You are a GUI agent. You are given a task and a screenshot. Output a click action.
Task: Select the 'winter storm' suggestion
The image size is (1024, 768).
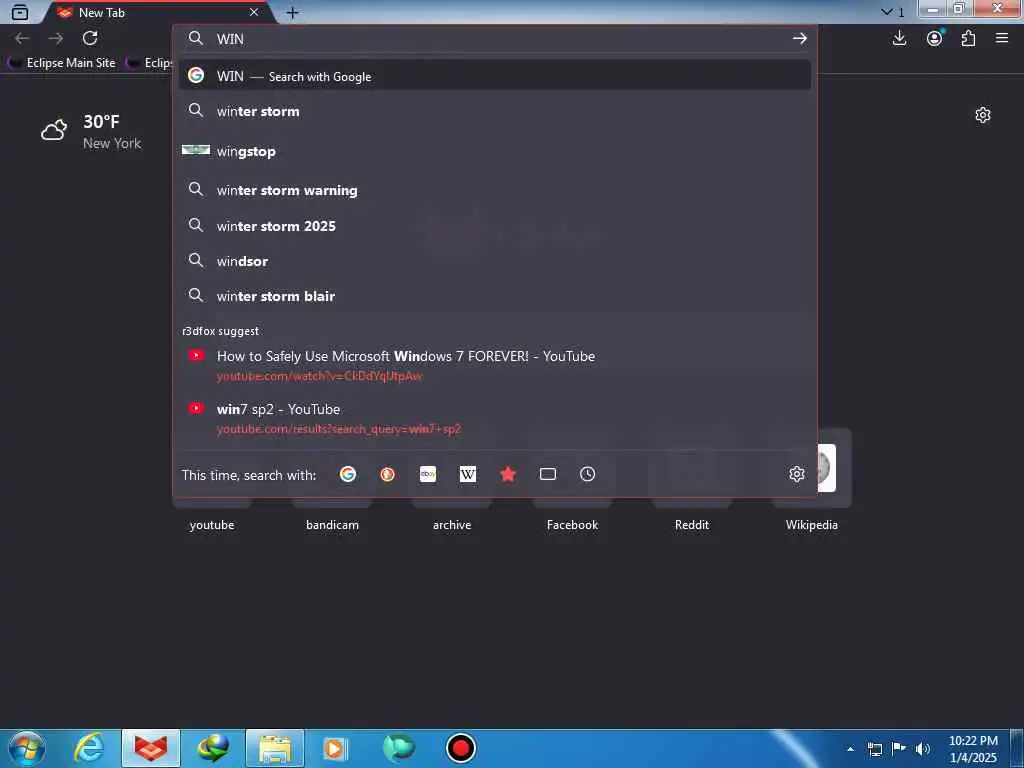click(494, 111)
